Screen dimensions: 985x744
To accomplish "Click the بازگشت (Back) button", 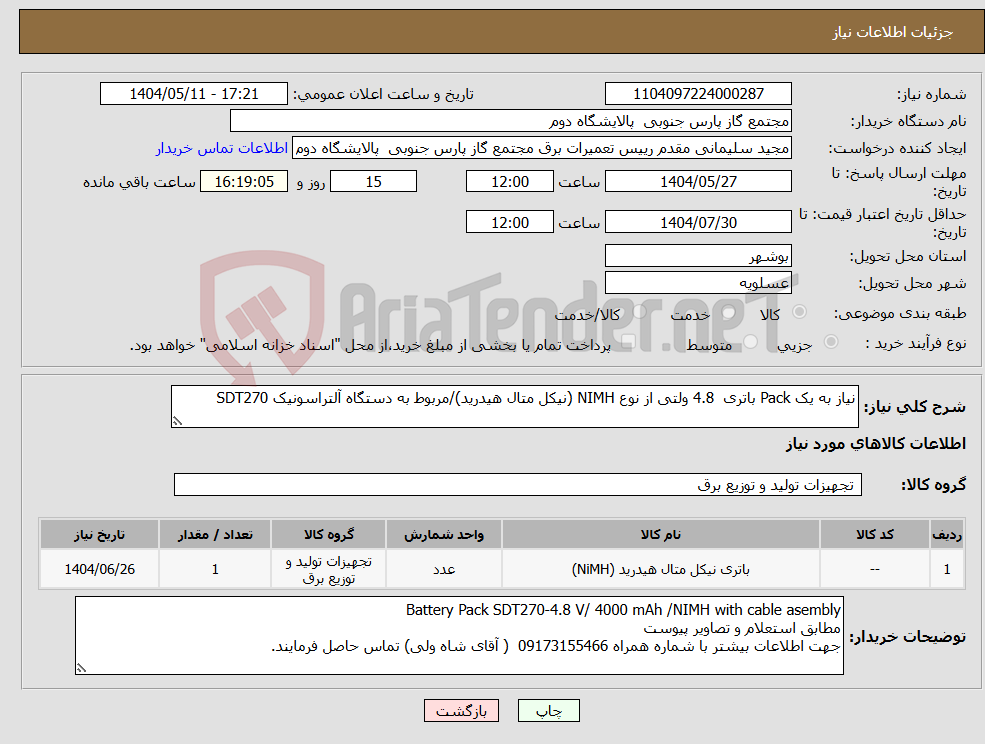I will click(461, 710).
